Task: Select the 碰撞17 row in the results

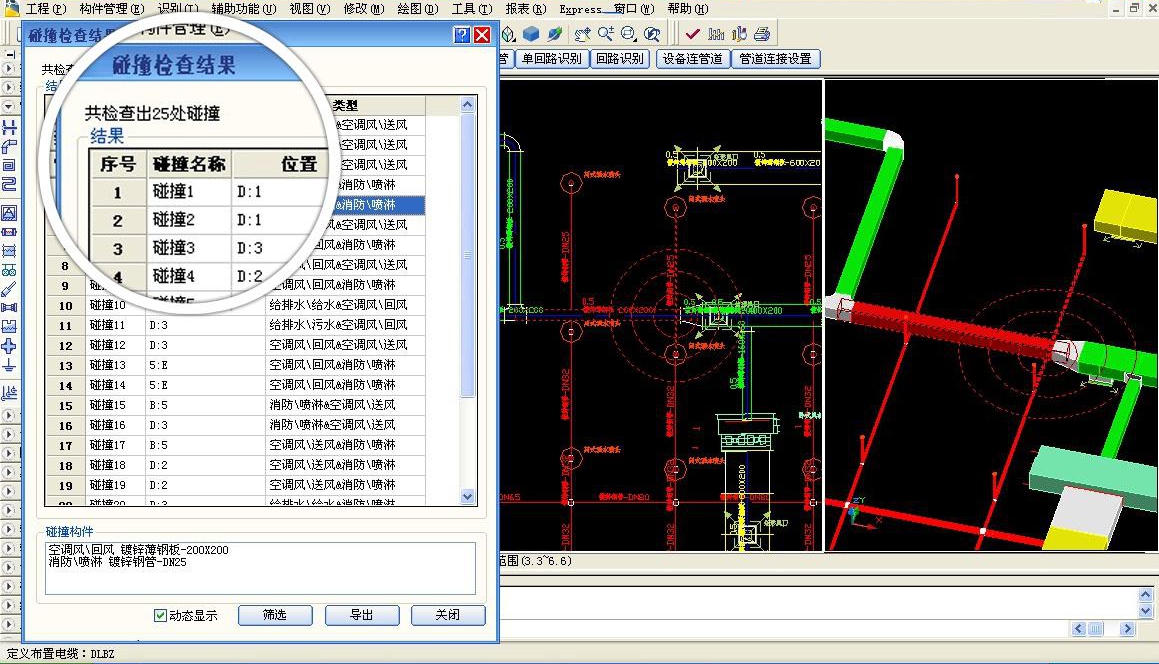Action: click(235, 445)
